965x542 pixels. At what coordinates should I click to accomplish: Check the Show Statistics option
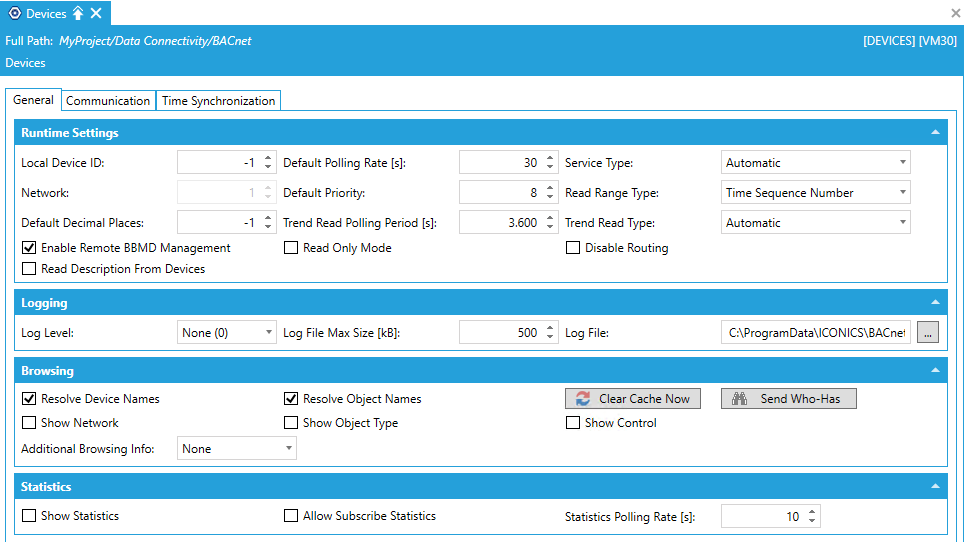pos(29,516)
